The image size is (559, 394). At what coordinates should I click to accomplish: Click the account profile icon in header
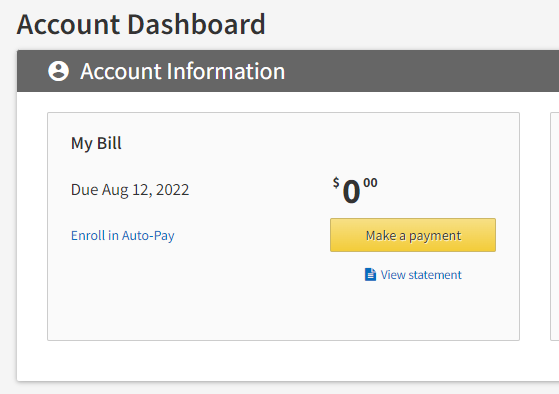[58, 71]
